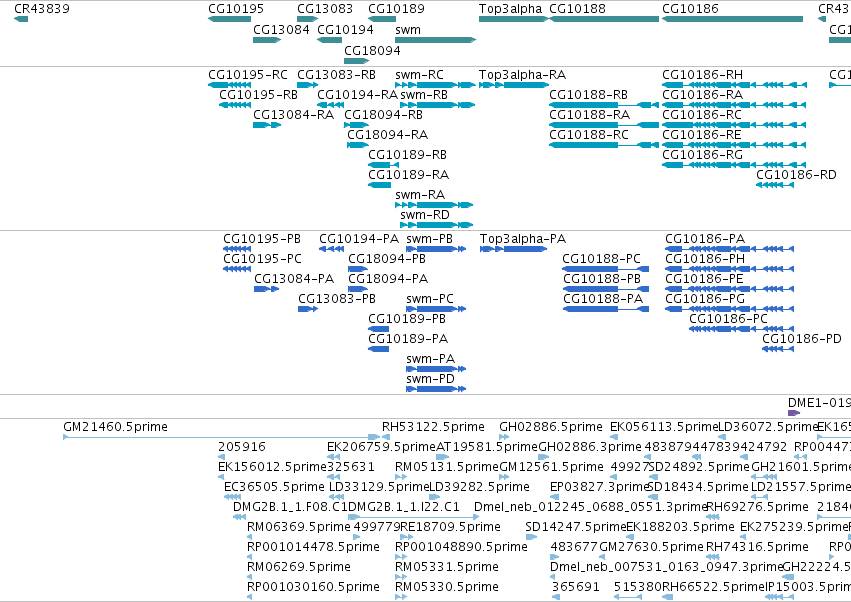Select the Top3alpha gene feature
851x602 pixels.
tap(513, 19)
